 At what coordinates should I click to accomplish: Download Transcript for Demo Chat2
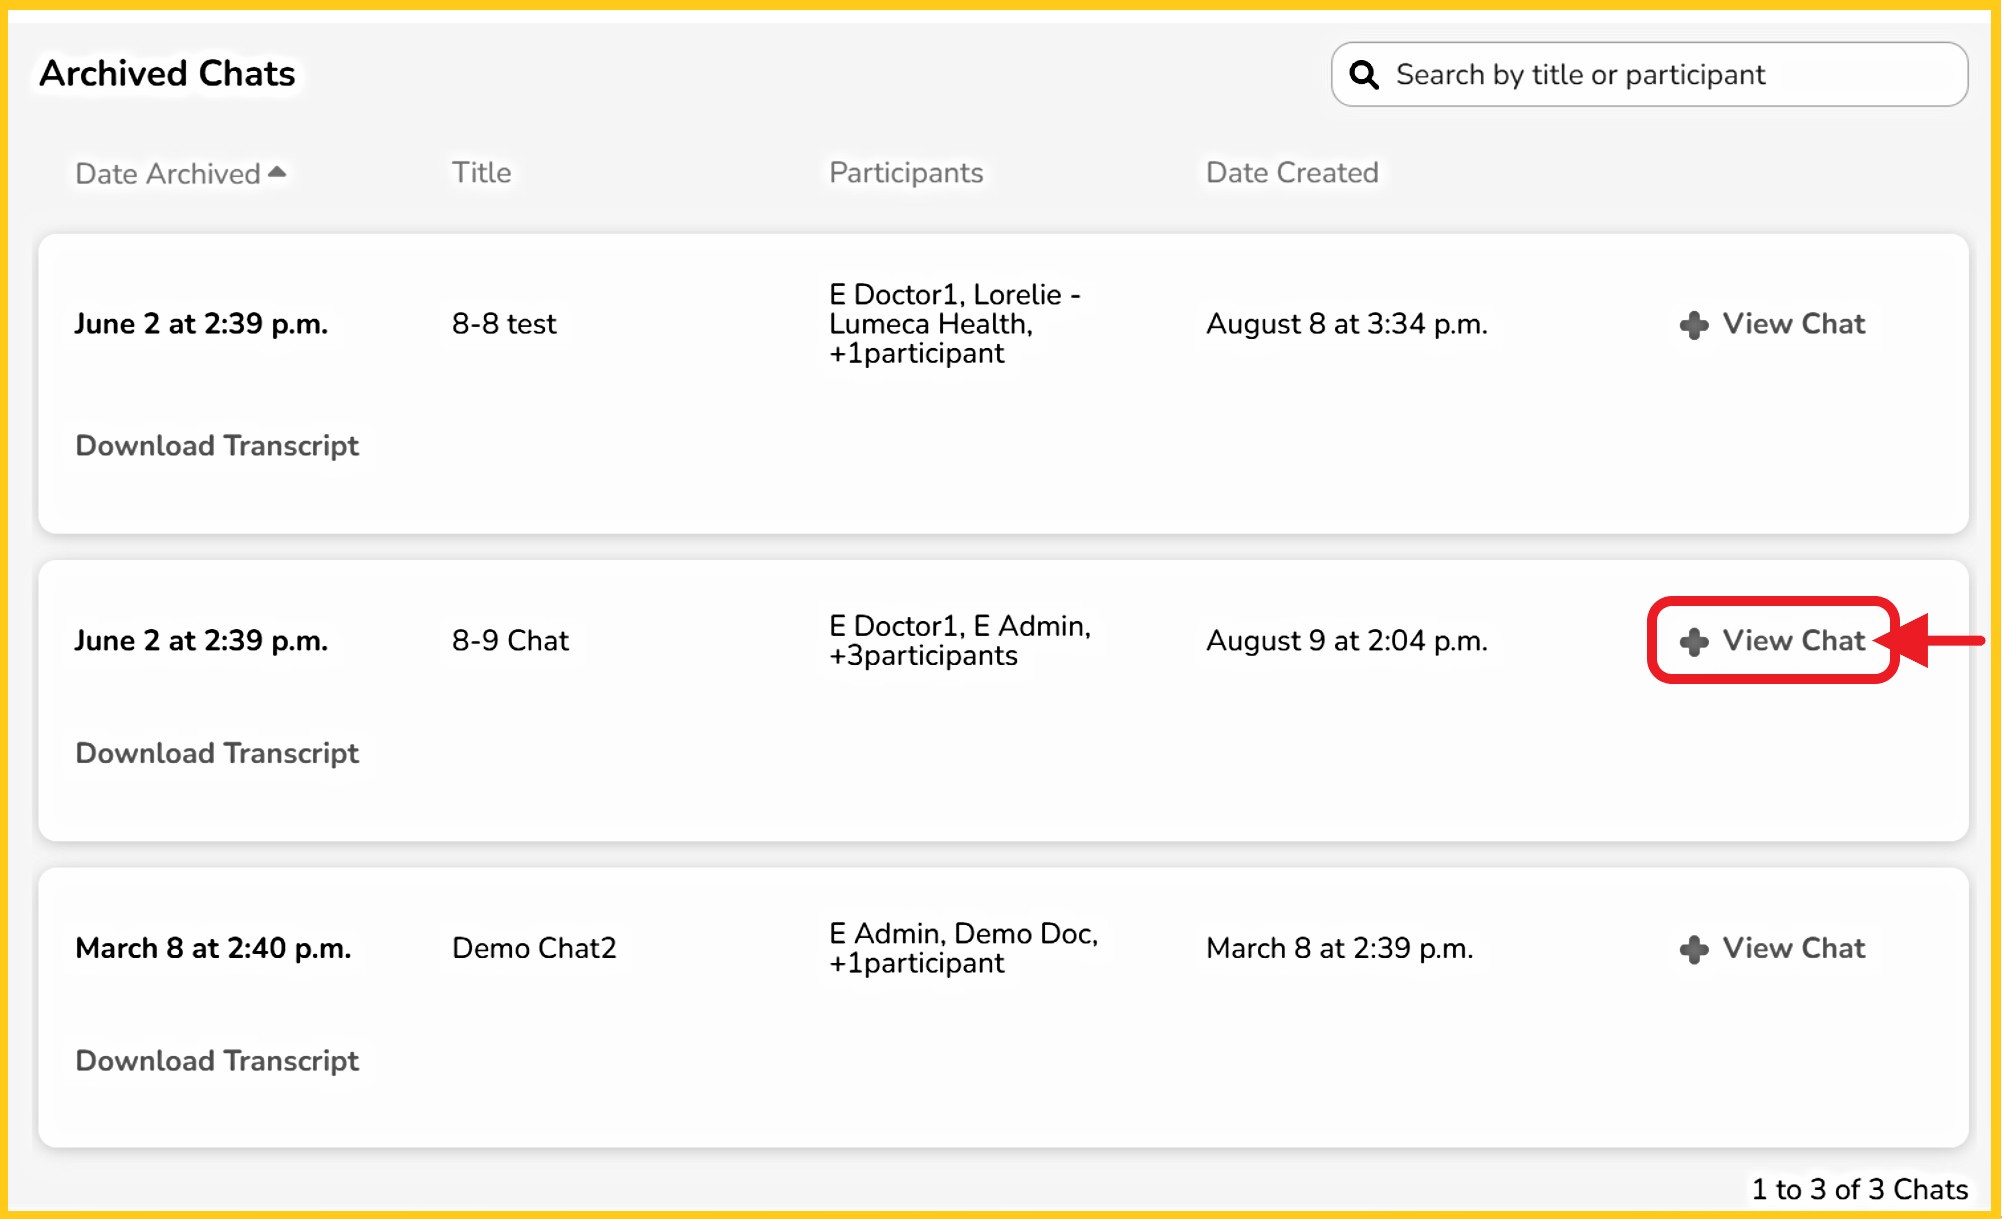(217, 1061)
